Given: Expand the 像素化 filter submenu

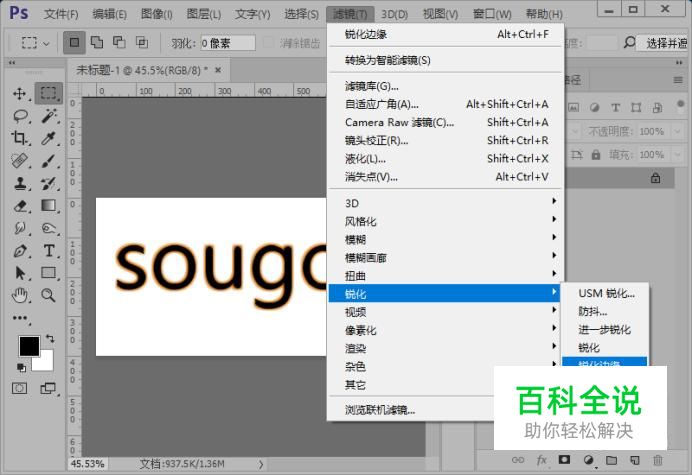Looking at the screenshot, I should pos(444,330).
